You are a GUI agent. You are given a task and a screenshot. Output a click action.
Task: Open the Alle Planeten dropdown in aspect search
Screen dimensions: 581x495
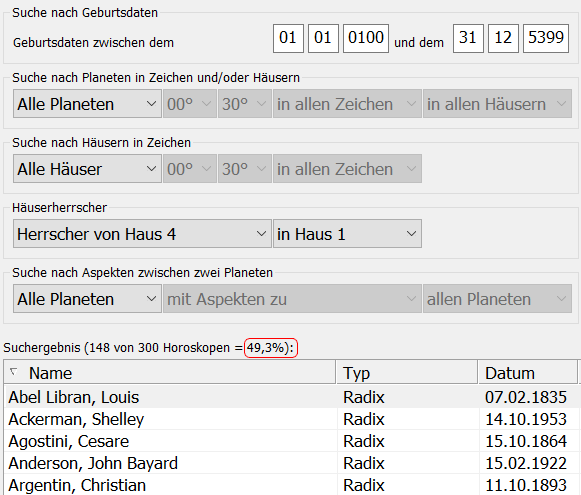click(87, 299)
